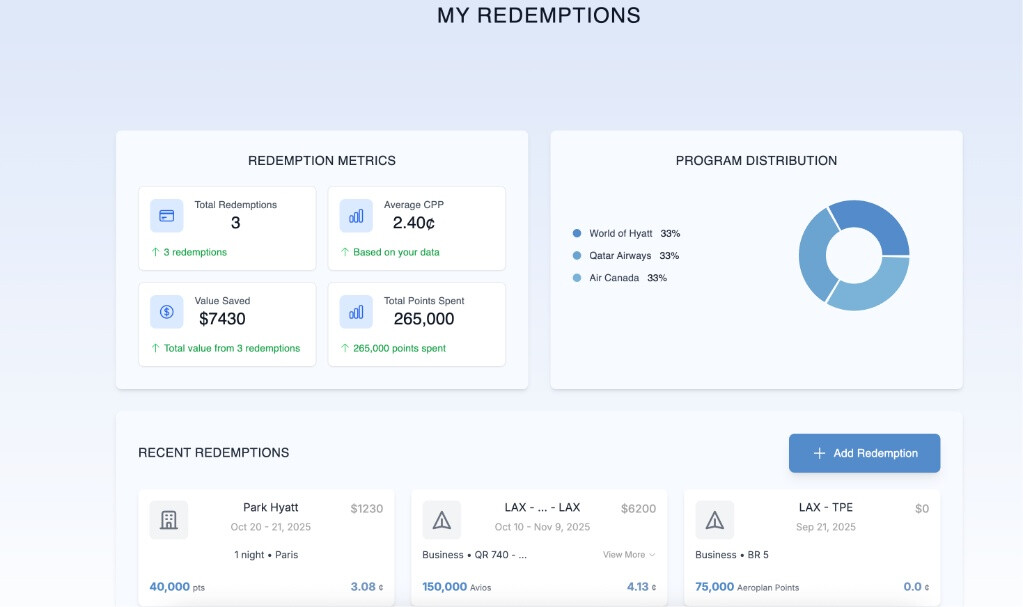This screenshot has width=1023, height=607.
Task: Expand View More on Qatar flight card
Action: click(x=629, y=555)
